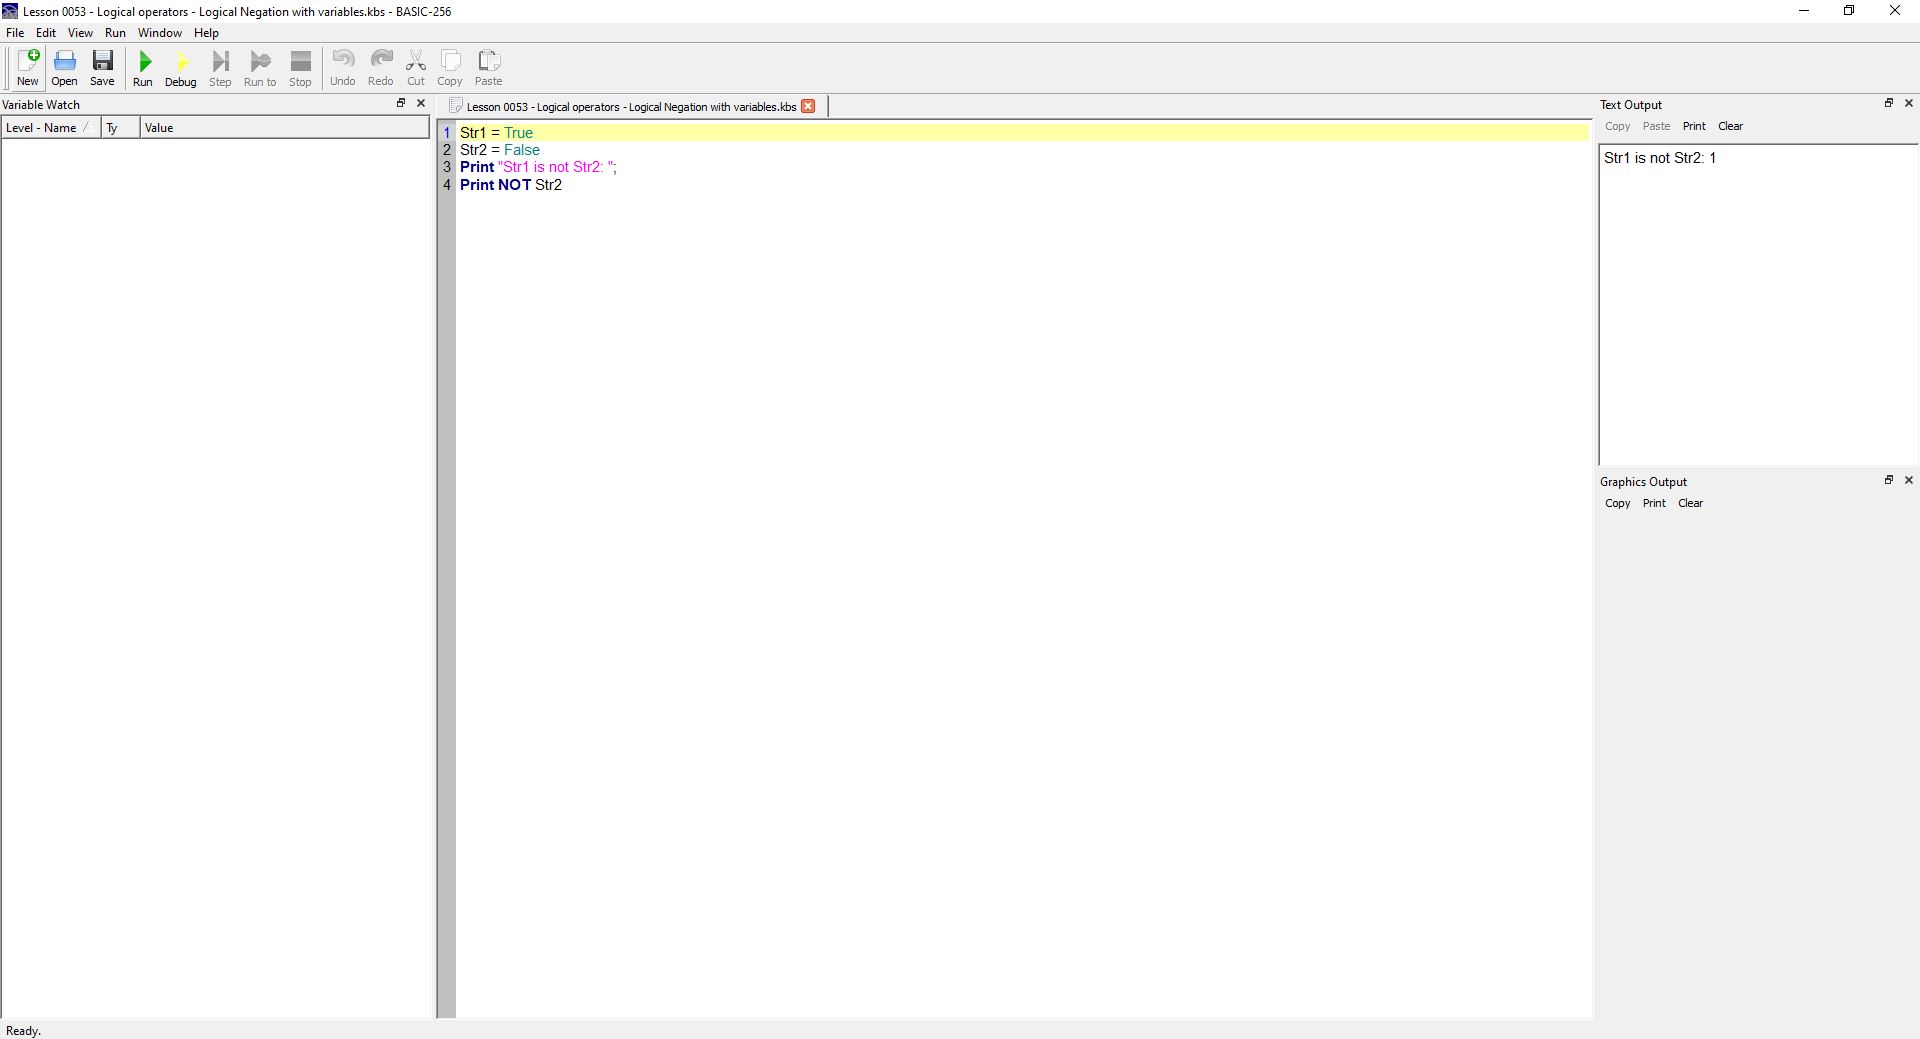Screen dimensions: 1920x1039
Task: Click the Stop toolbar icon
Action: 300,68
